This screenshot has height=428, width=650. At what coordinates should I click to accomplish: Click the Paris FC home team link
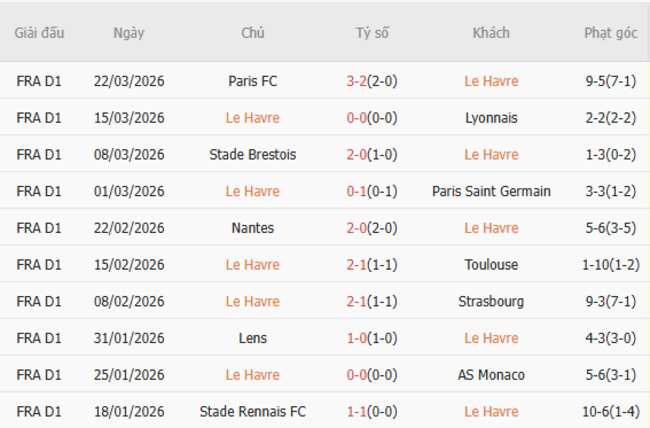(253, 81)
